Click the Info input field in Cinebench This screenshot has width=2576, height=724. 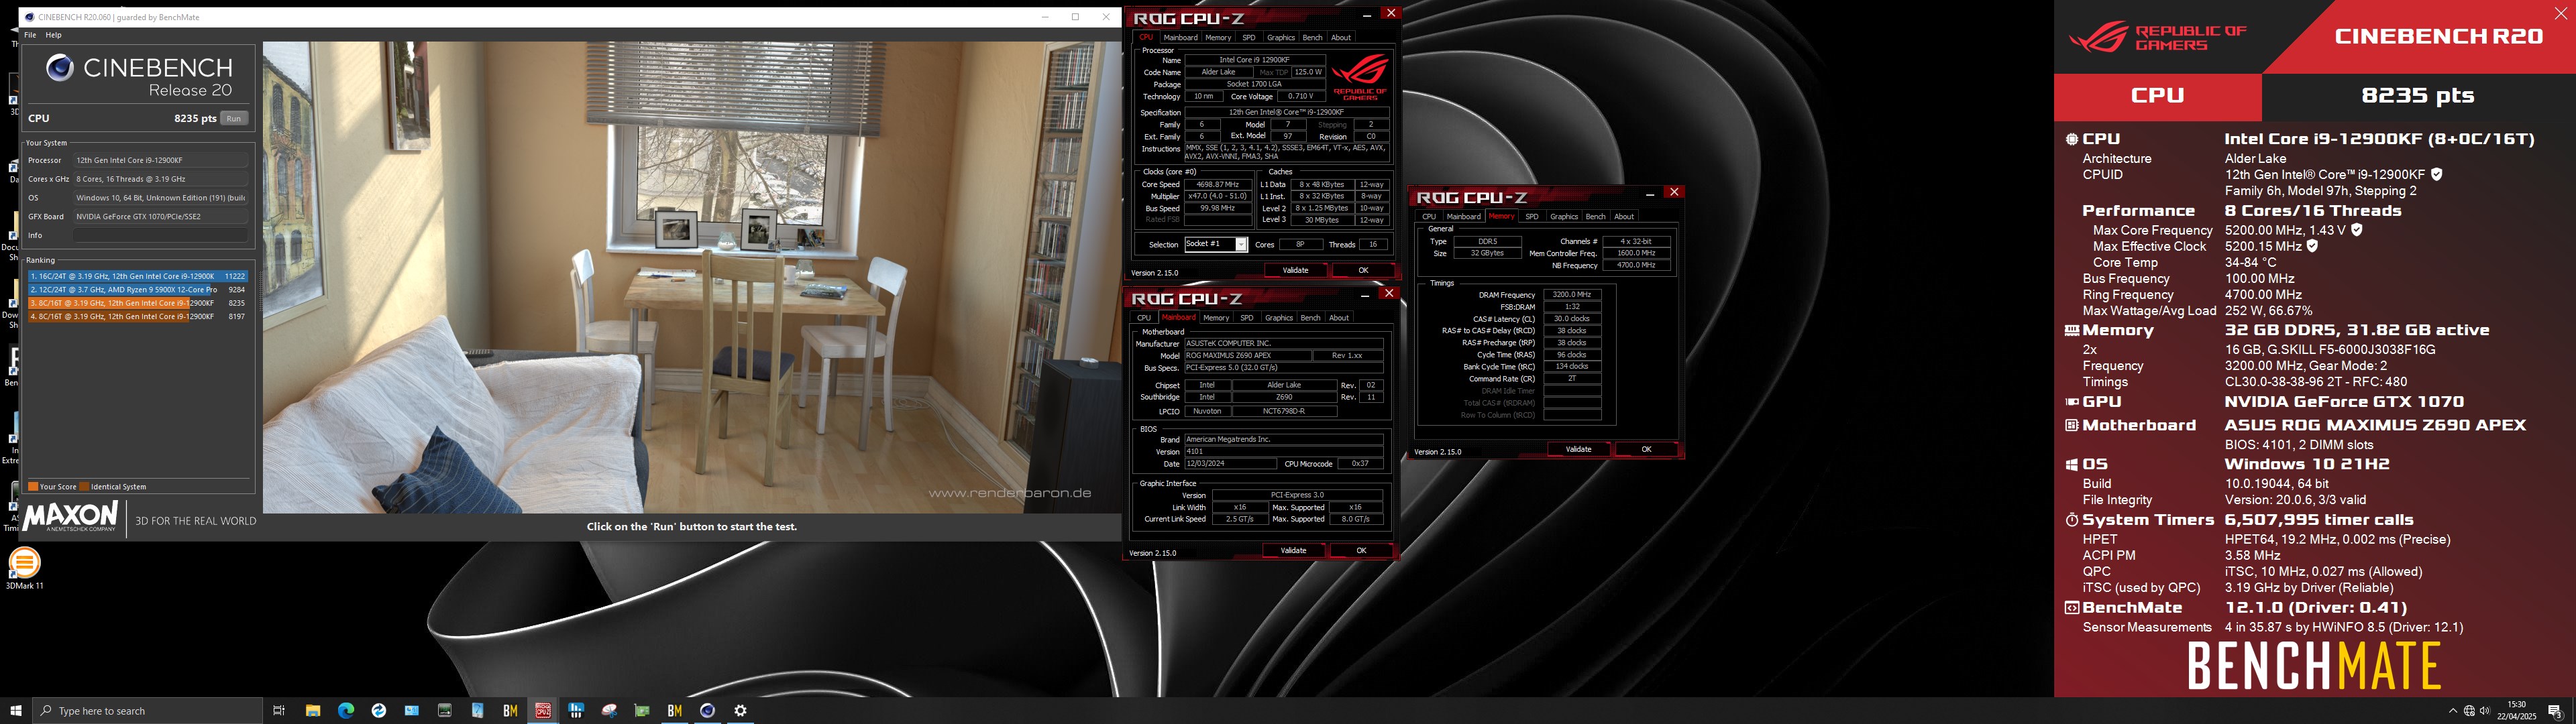(160, 235)
